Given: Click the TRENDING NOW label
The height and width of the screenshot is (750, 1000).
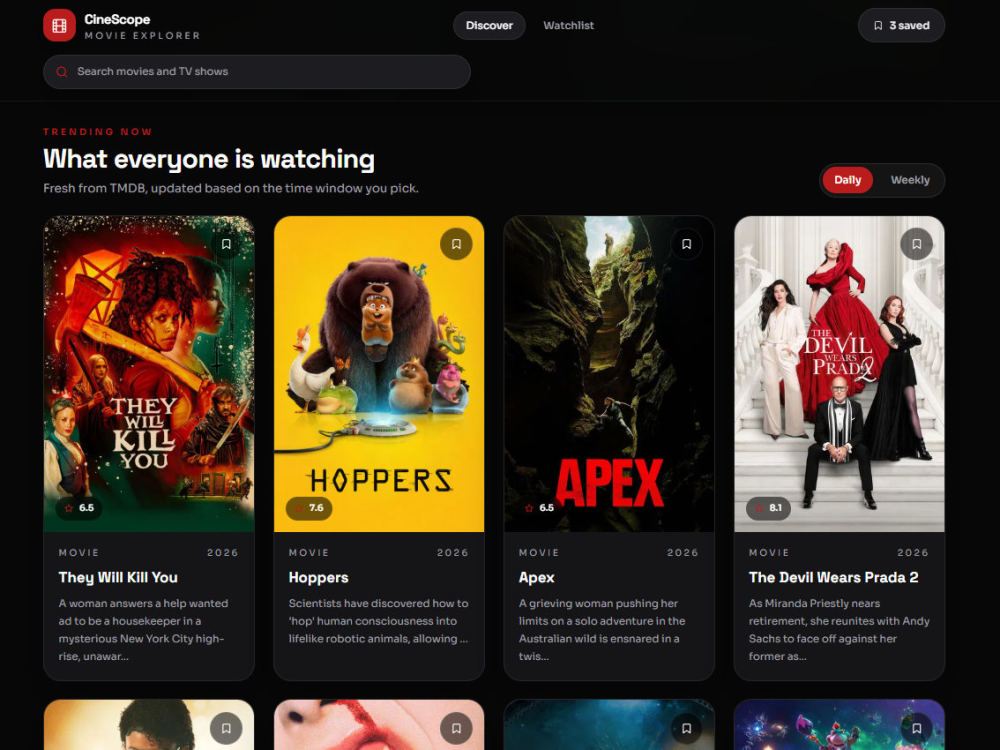Looking at the screenshot, I should 98,132.
